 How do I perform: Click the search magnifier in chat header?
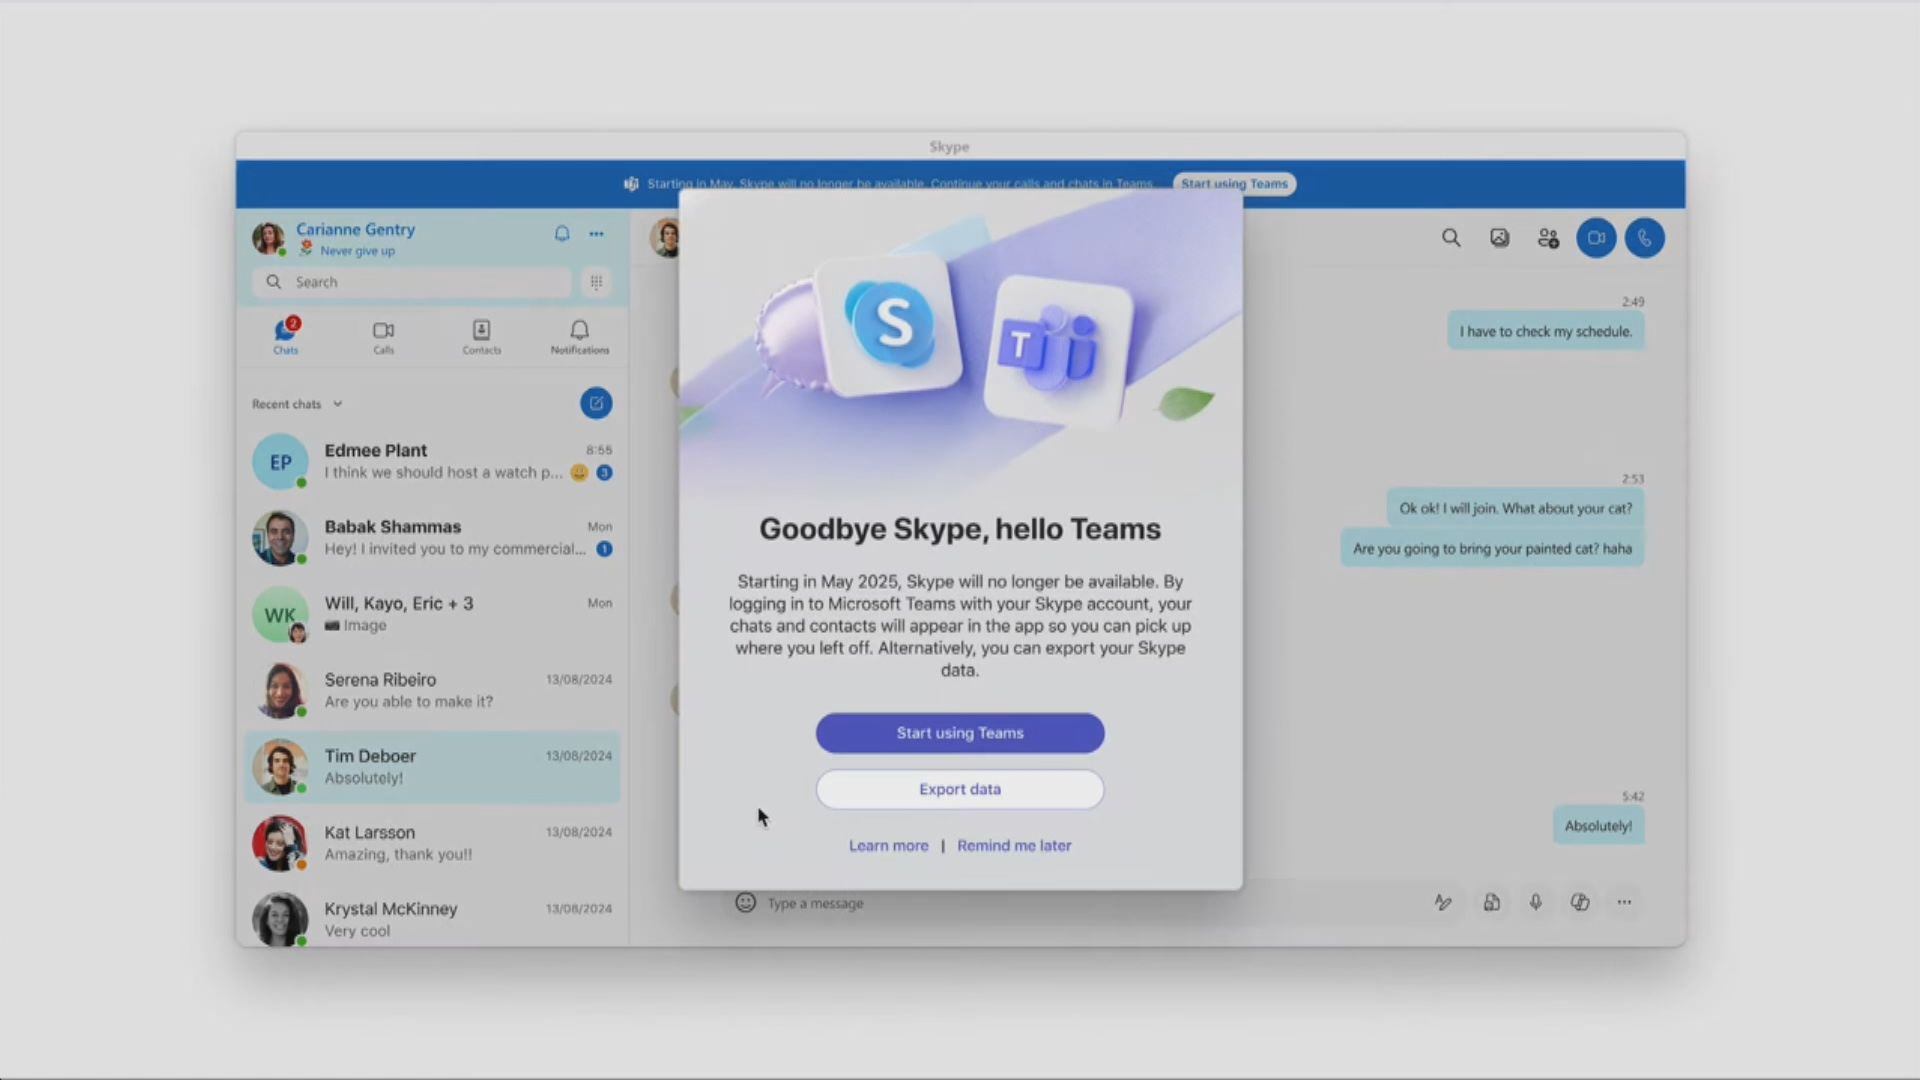coord(1451,238)
